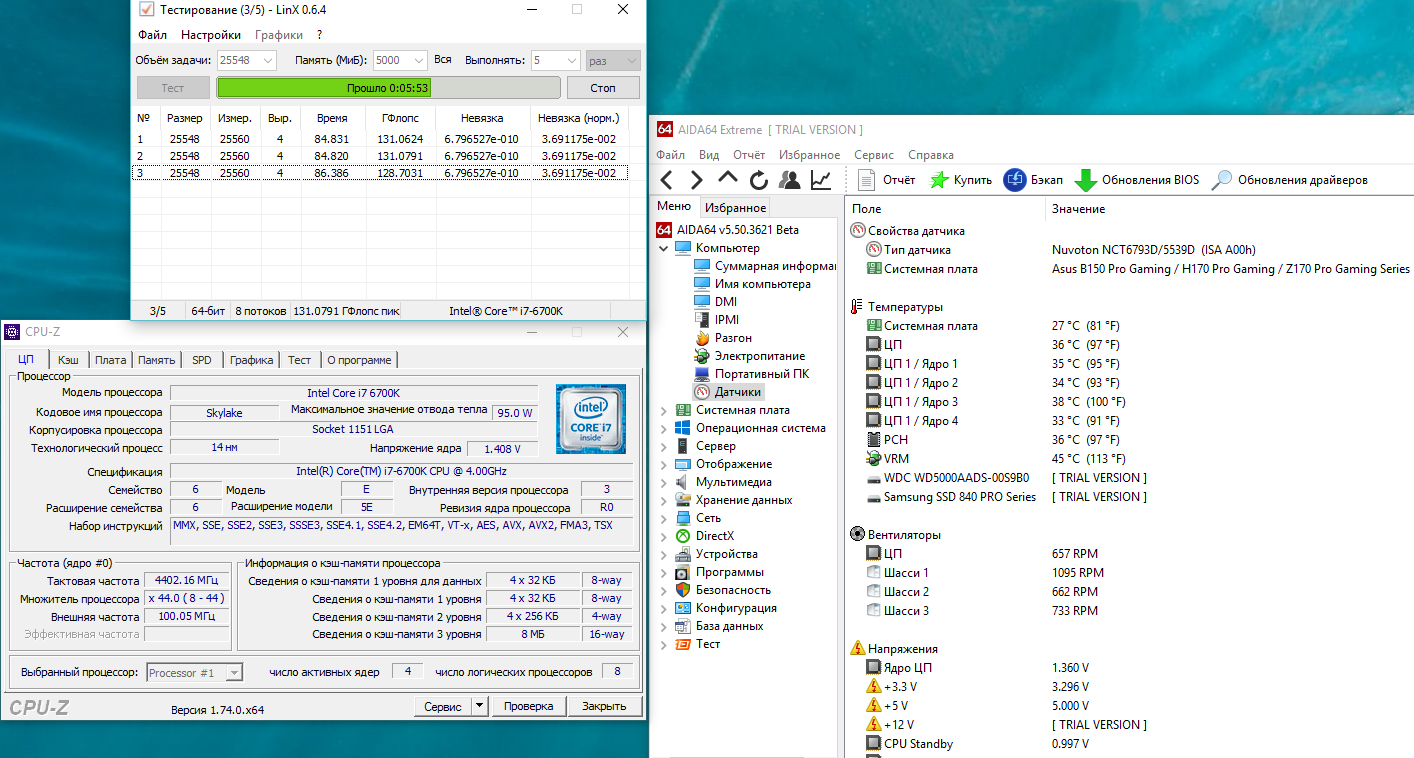Click the Купить star toolbar button

pyautogui.click(x=960, y=180)
